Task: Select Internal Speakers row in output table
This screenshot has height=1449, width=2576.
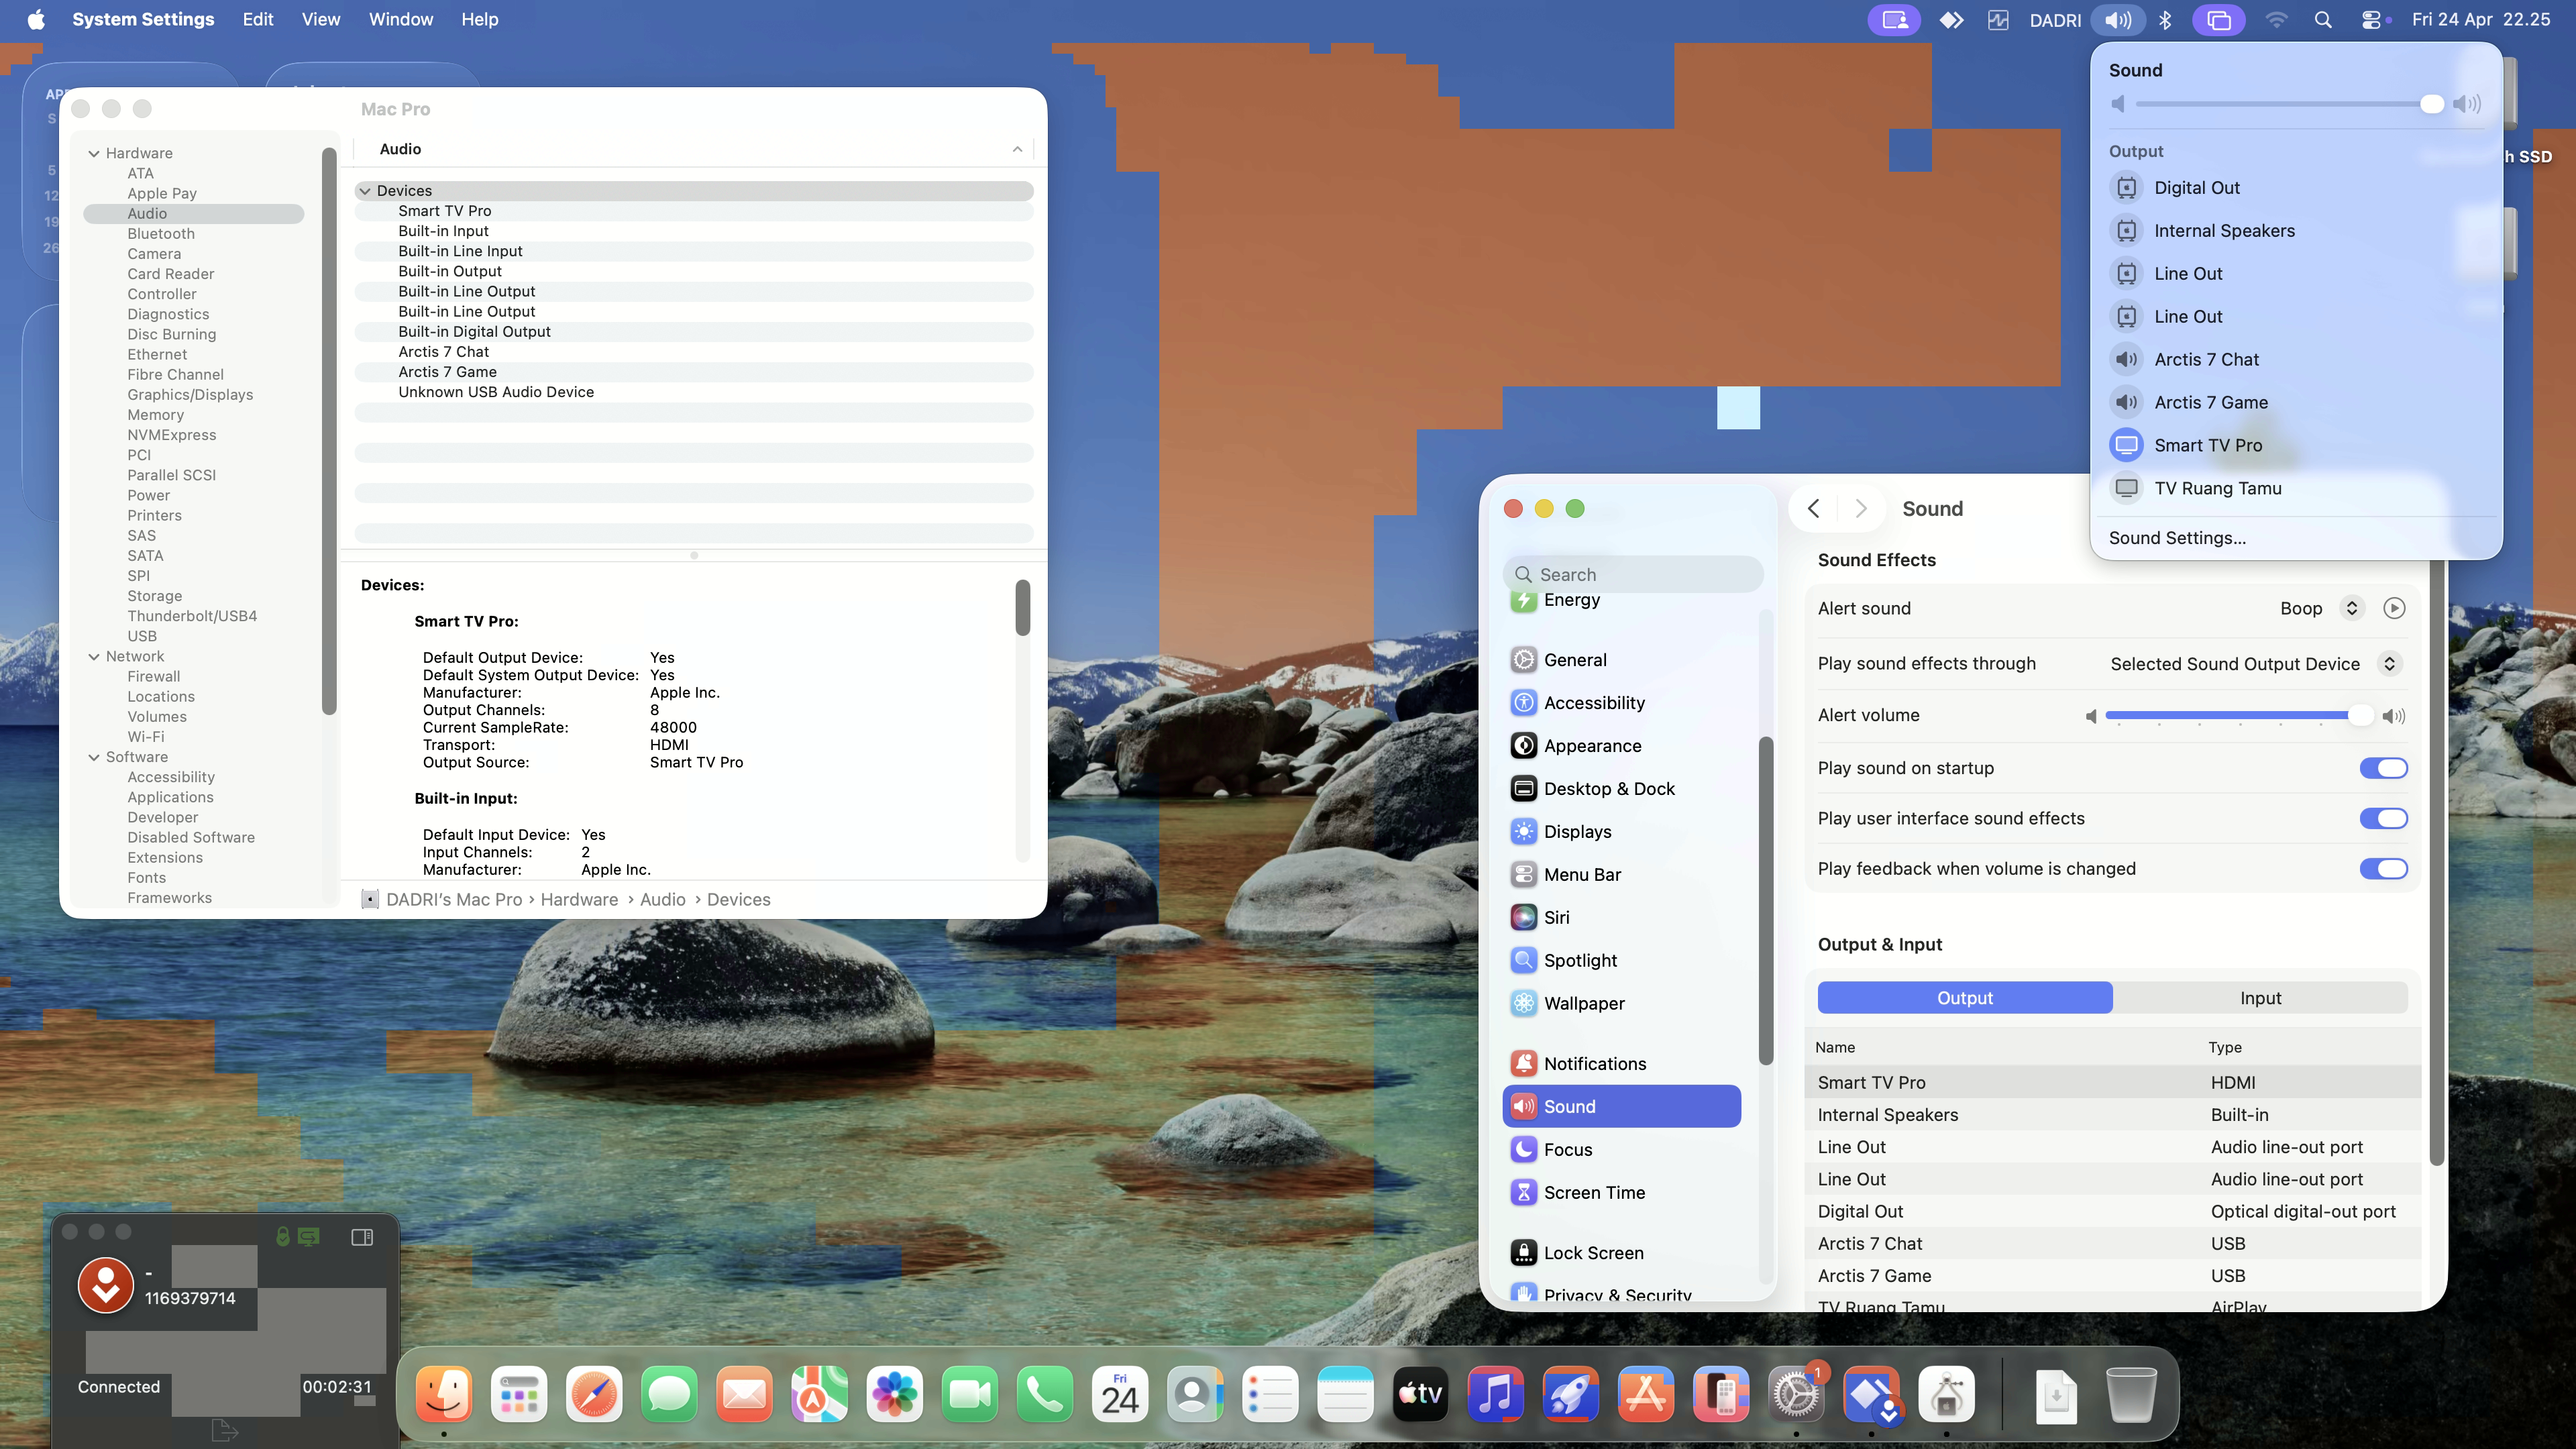Action: [x=2113, y=1115]
